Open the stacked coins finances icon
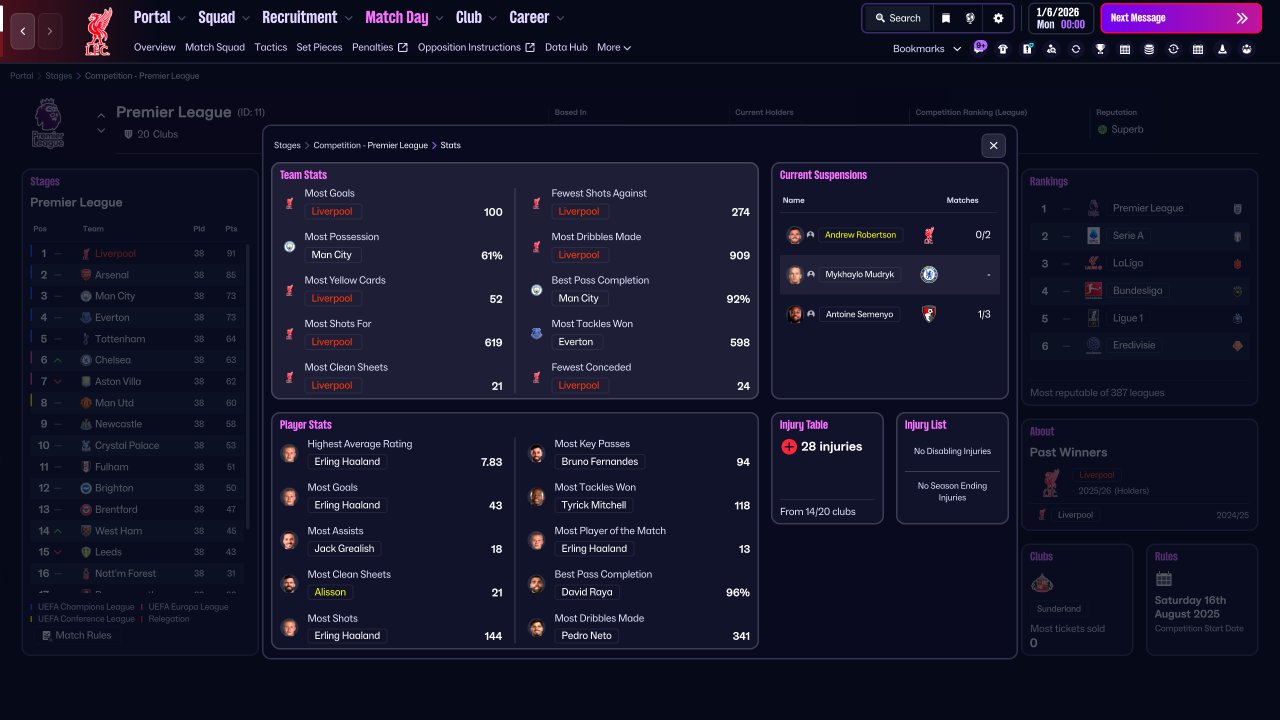This screenshot has width=1280, height=720. tap(1149, 49)
